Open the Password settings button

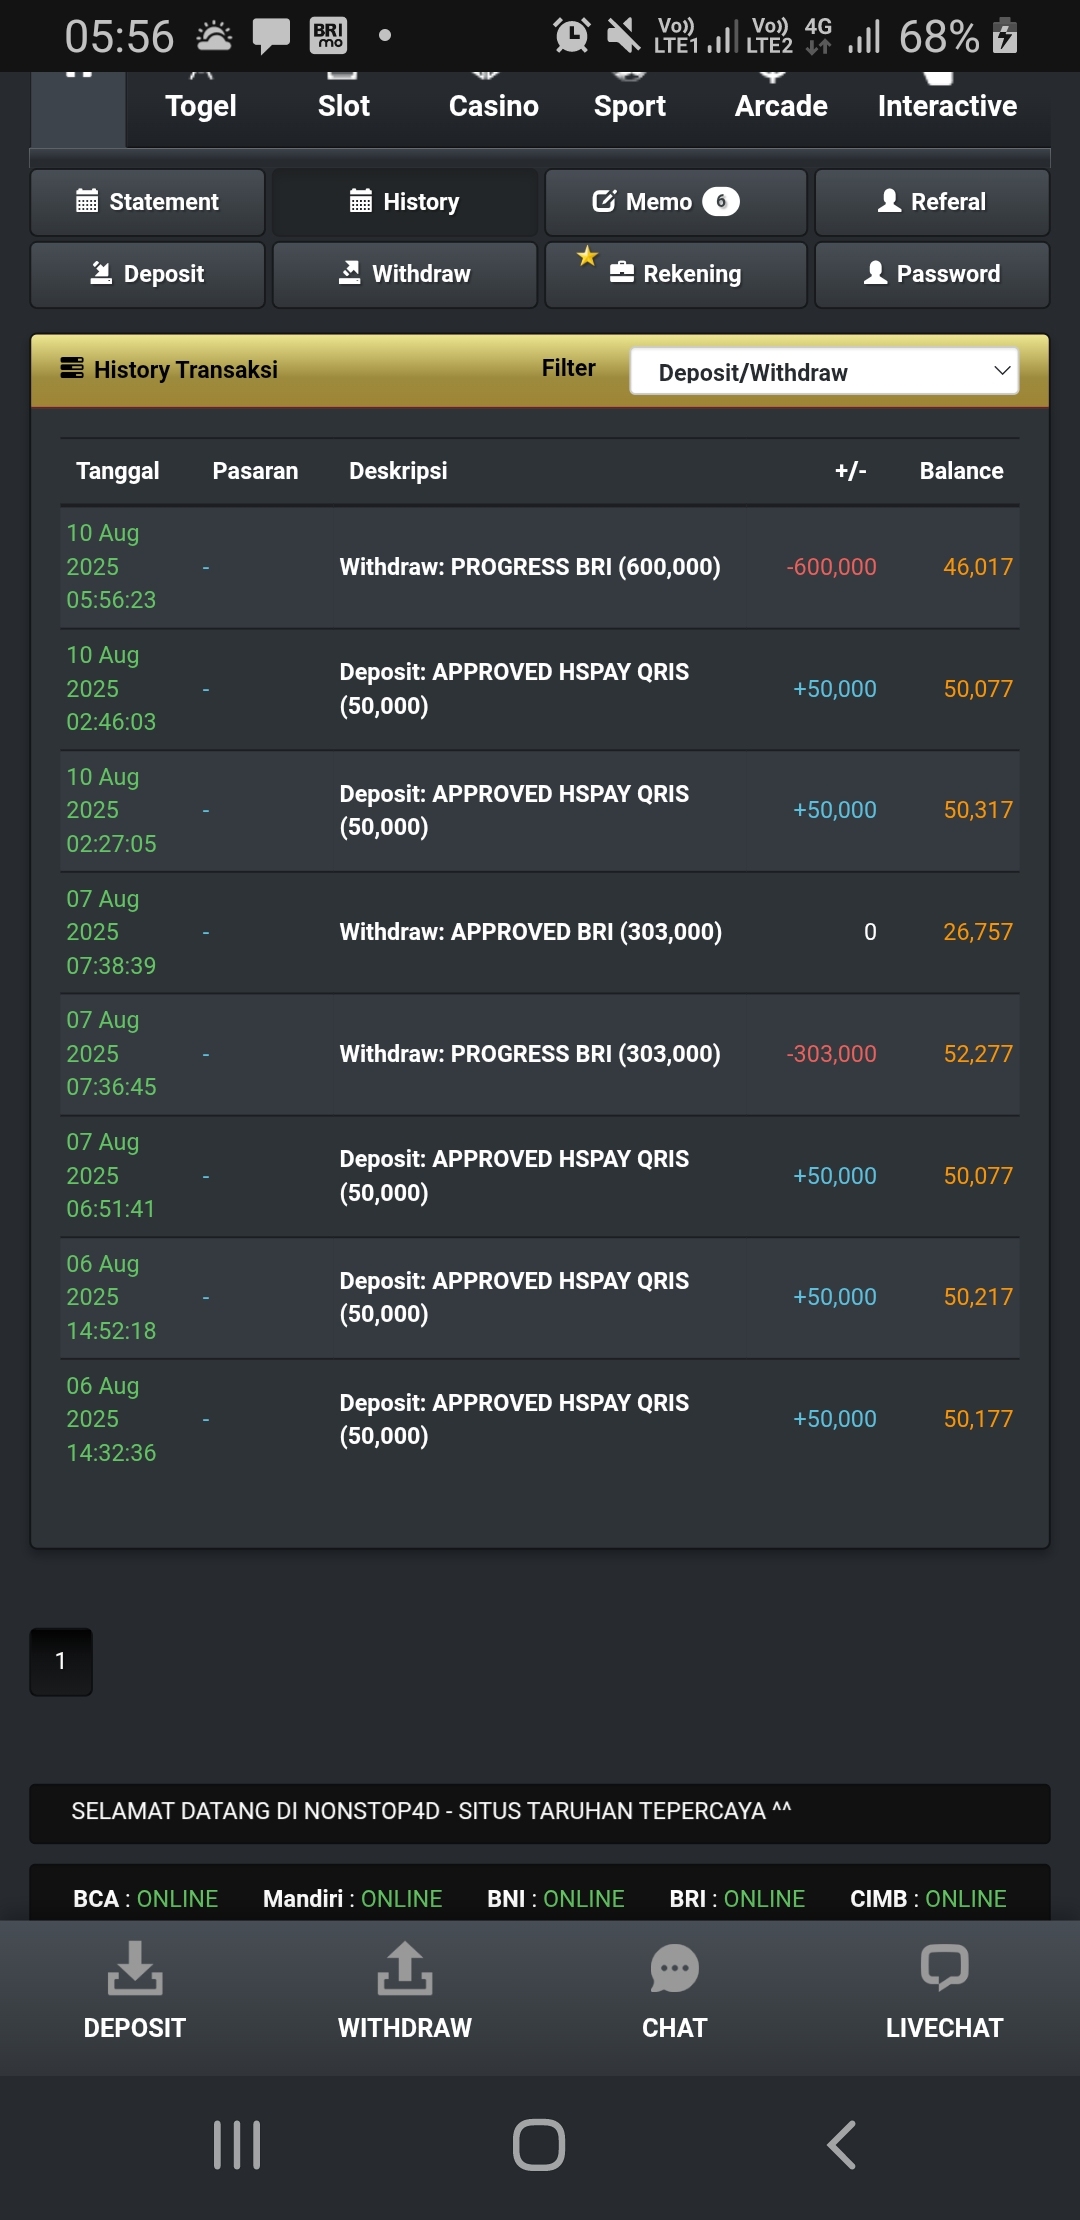point(932,274)
